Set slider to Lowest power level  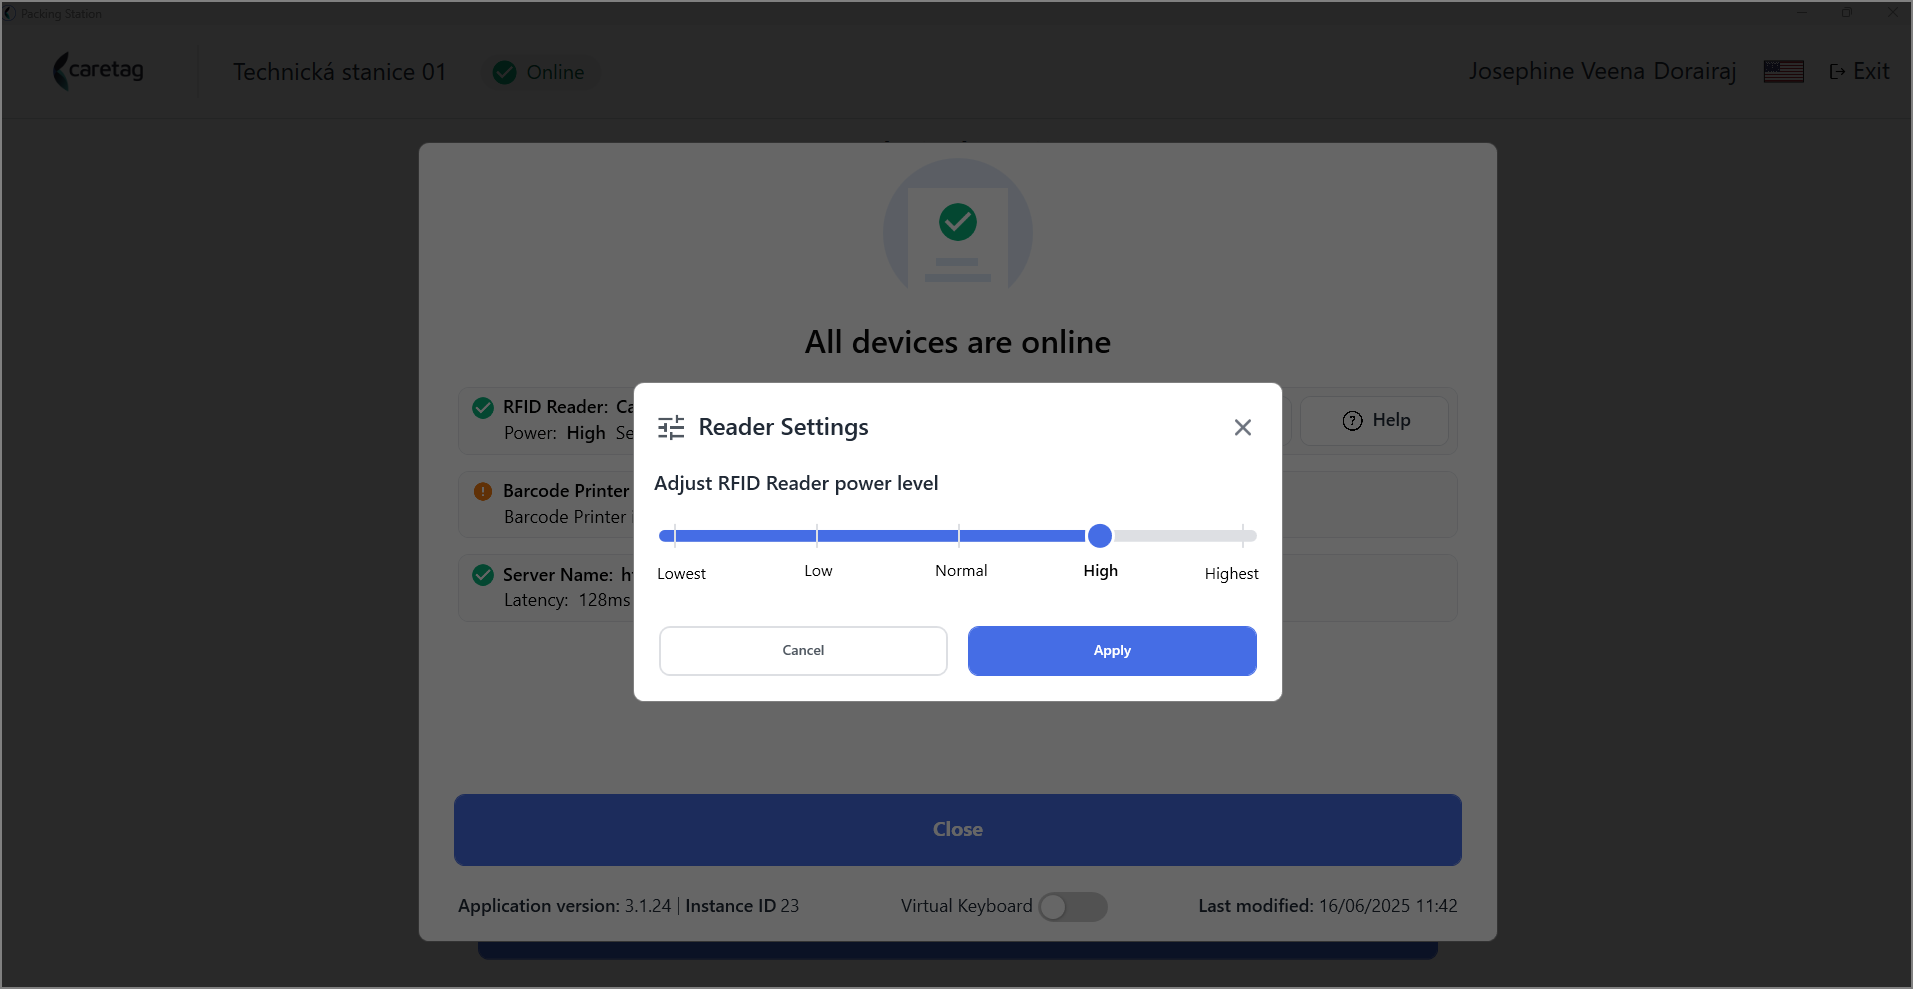(675, 536)
